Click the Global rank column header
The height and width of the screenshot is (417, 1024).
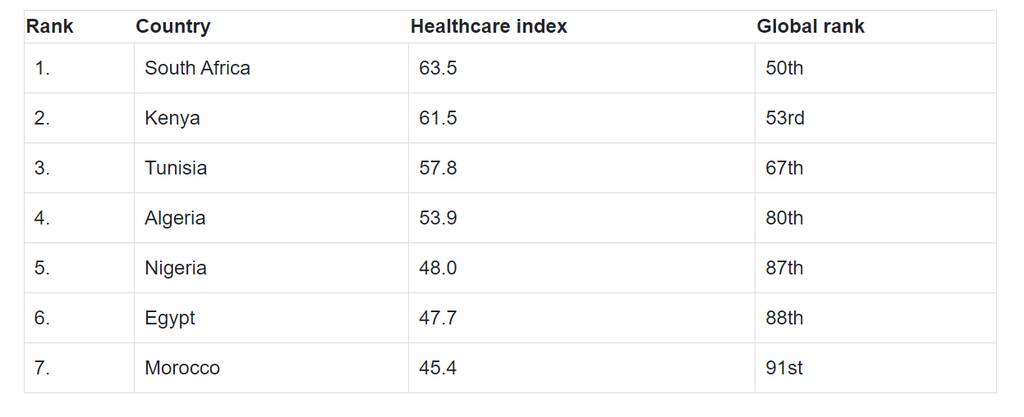(810, 27)
